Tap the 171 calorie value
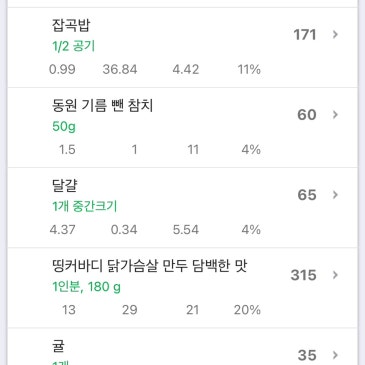Screen dimensions: 365x365 (x=305, y=35)
